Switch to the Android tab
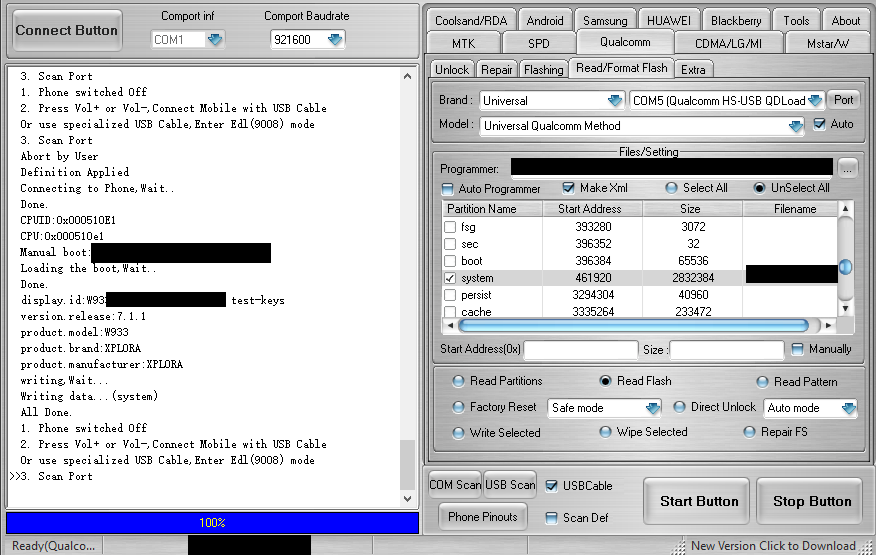This screenshot has height=555, width=876. [x=545, y=21]
